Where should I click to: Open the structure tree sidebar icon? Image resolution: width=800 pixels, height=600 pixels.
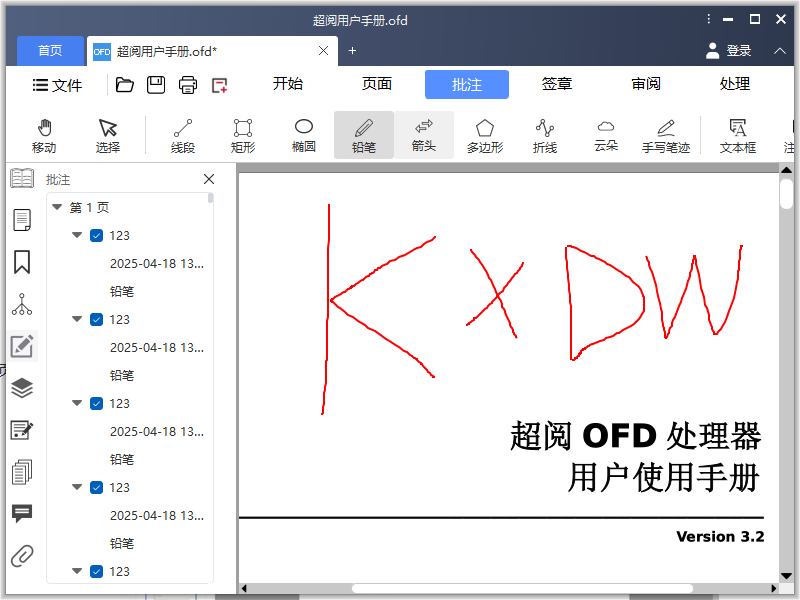(x=22, y=304)
